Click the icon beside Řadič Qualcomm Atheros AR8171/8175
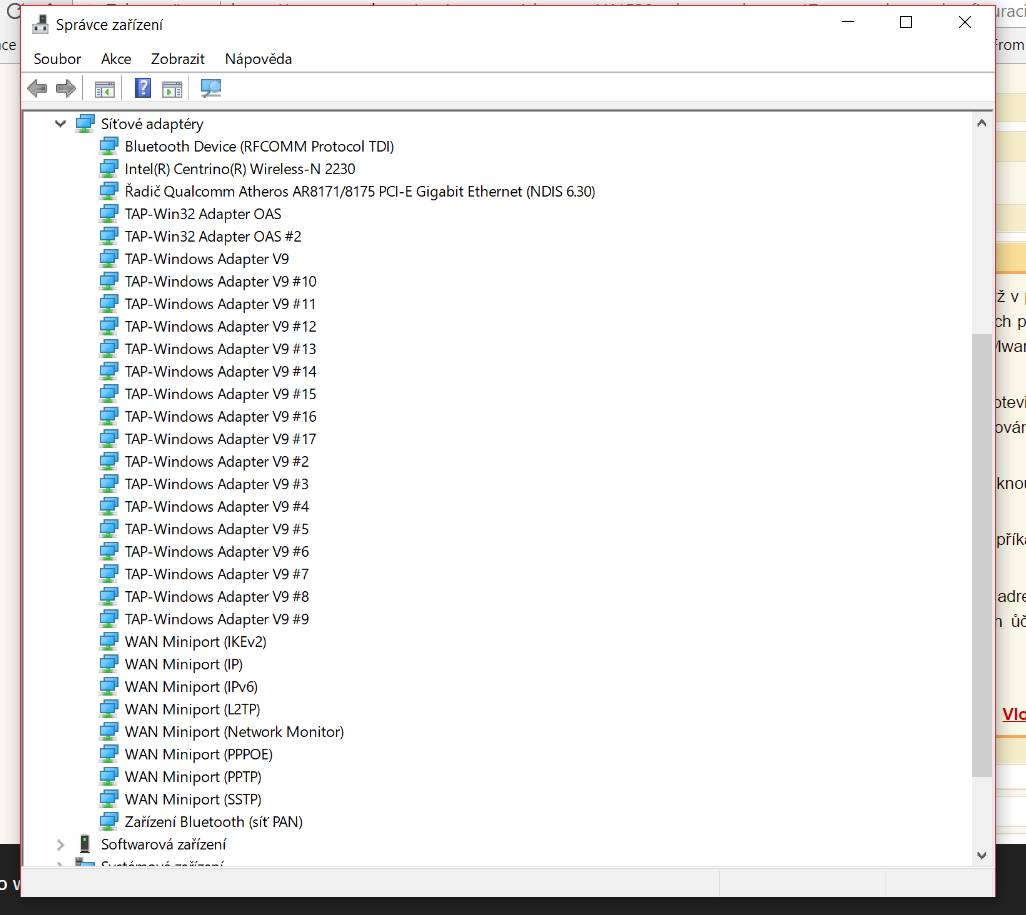The width and height of the screenshot is (1026, 915). pos(109,191)
